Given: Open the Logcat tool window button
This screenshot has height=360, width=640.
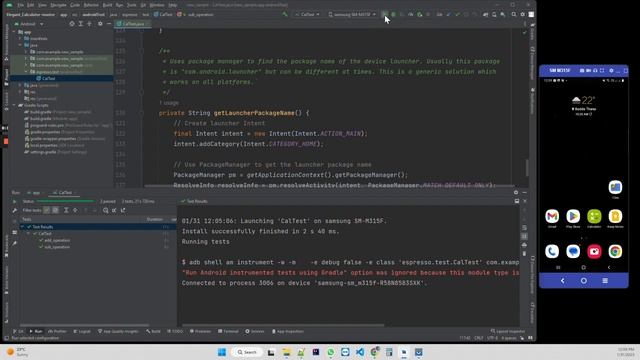Looking at the screenshot, I should [x=82, y=331].
